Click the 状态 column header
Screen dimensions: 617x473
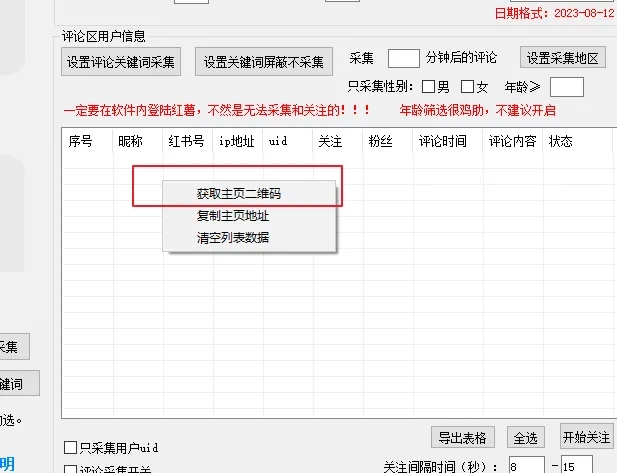[577, 141]
